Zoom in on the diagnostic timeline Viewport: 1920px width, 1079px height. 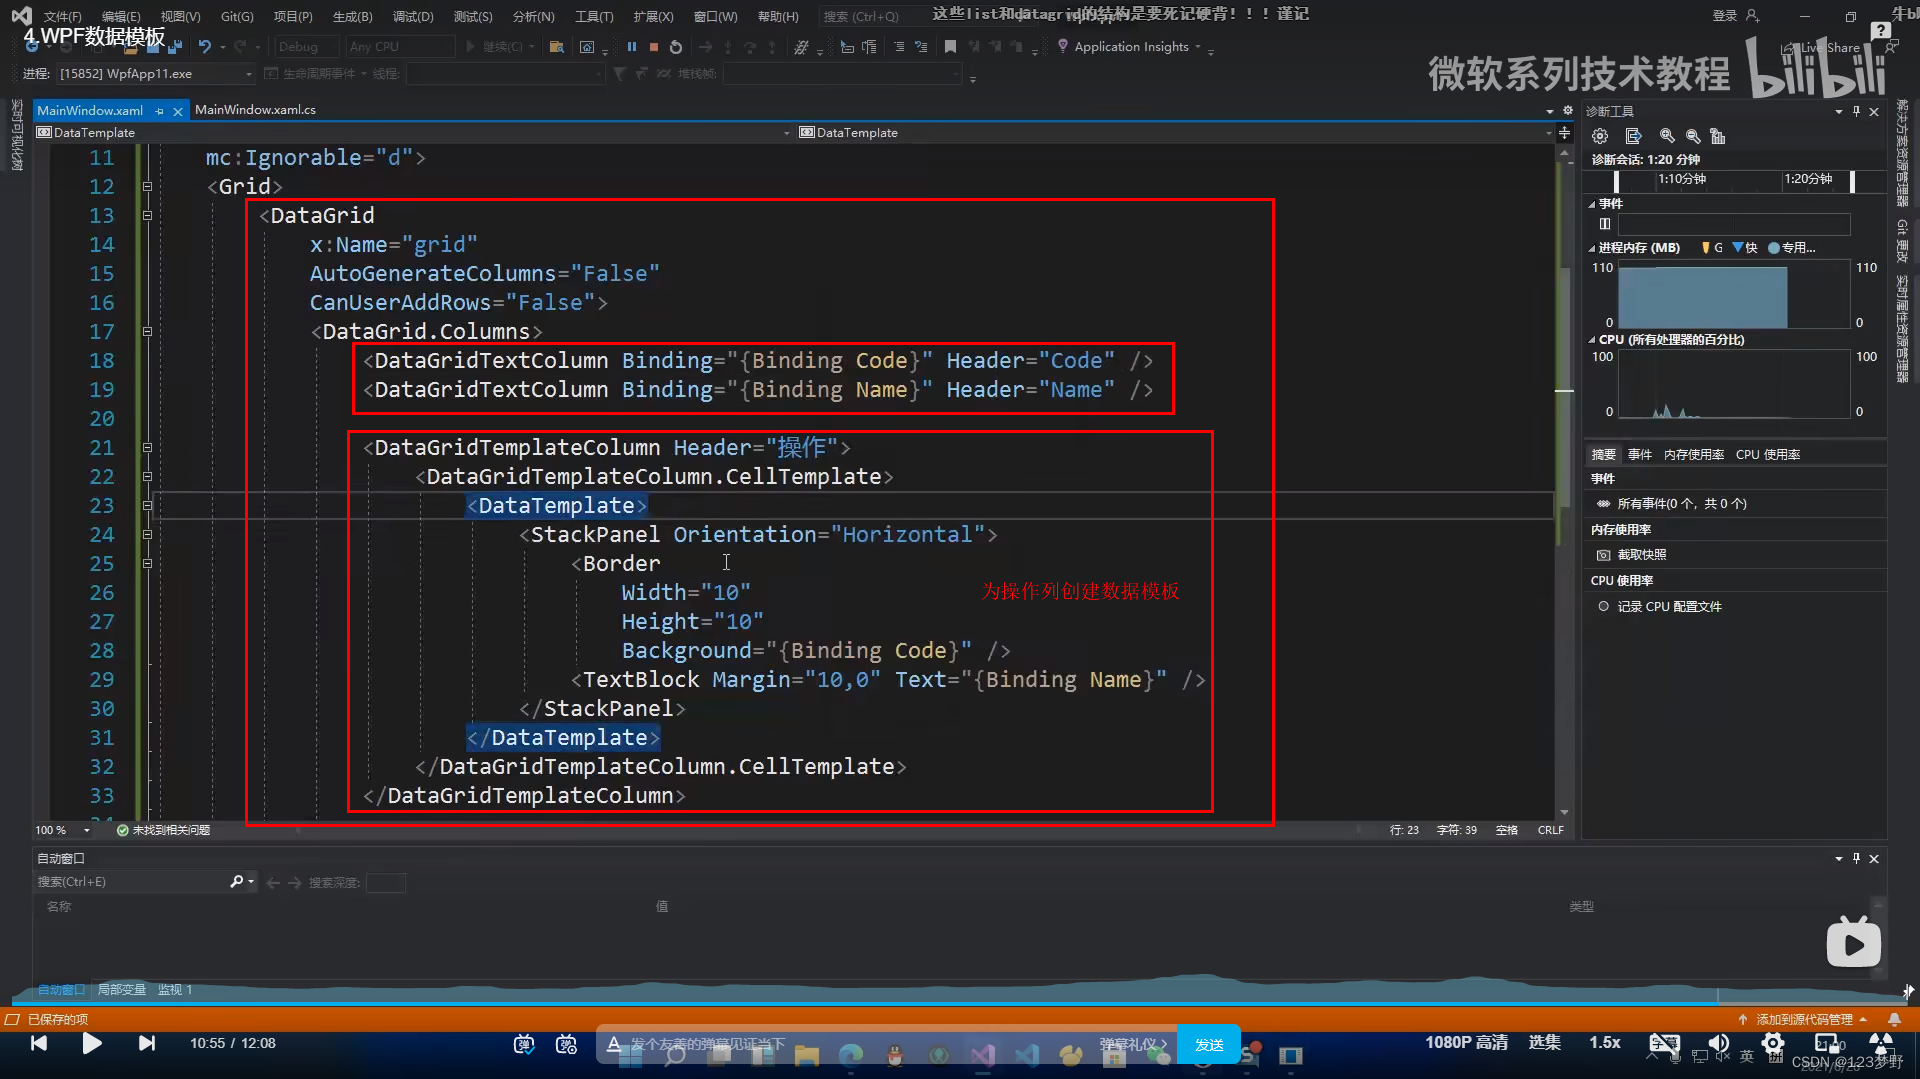tap(1667, 136)
